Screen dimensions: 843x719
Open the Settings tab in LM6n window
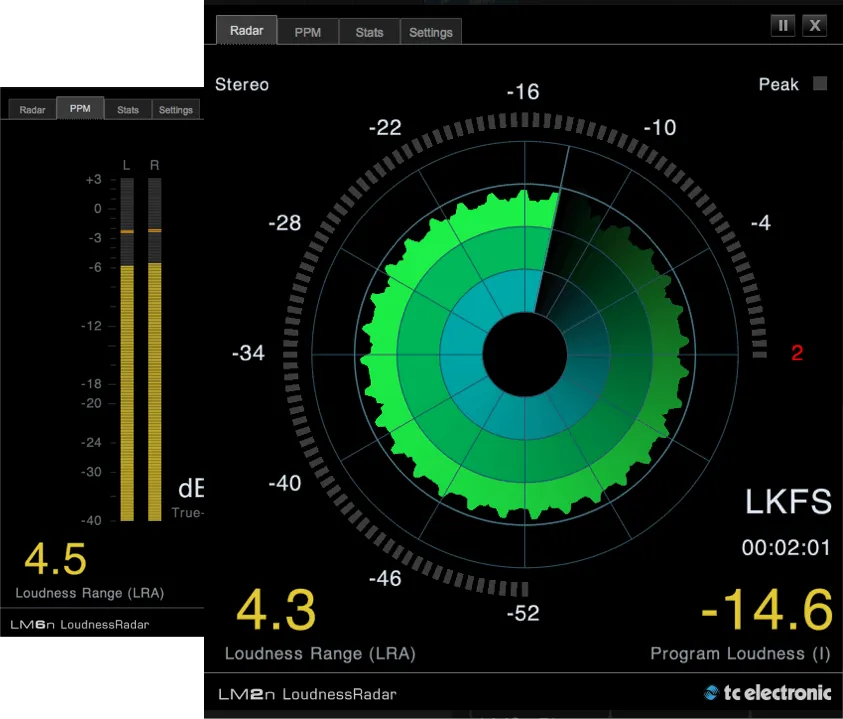[x=175, y=109]
